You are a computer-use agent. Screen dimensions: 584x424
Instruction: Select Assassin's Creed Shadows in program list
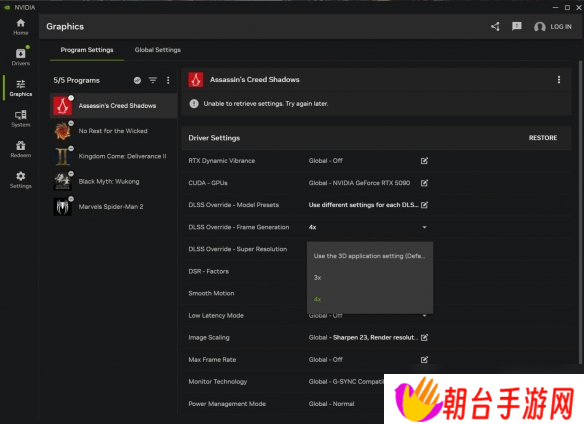(x=114, y=106)
